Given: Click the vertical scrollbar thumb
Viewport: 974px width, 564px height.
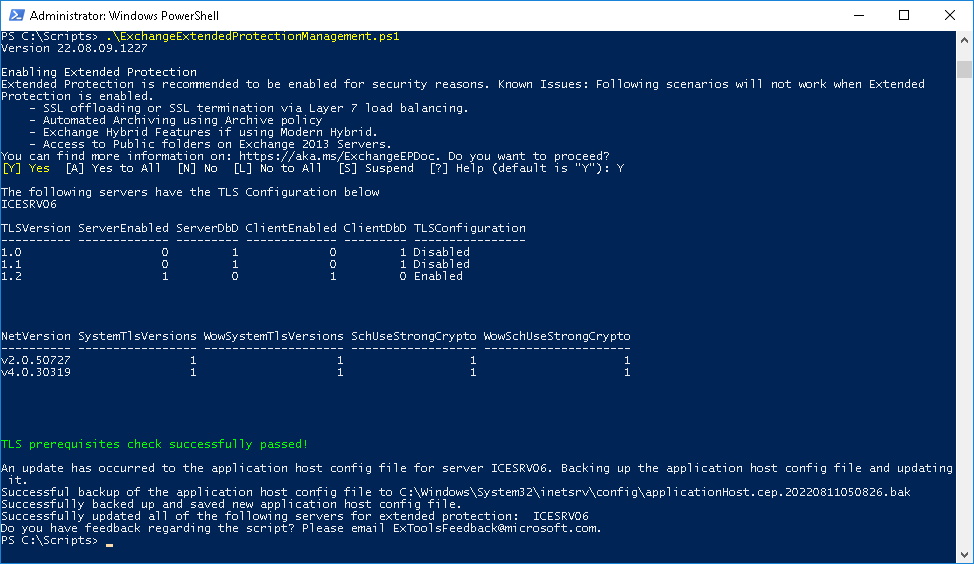Looking at the screenshot, I should tap(965, 68).
